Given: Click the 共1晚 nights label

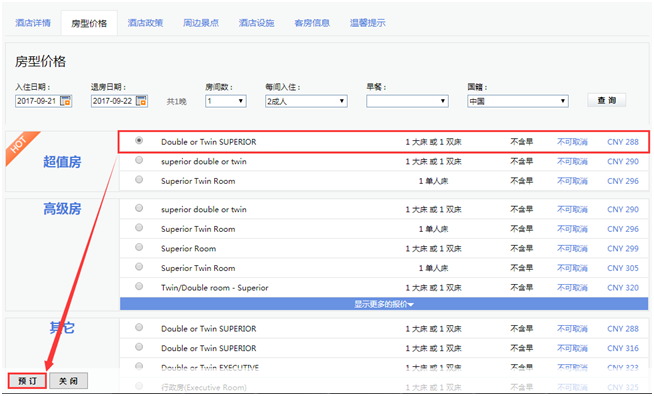Looking at the screenshot, I should [x=176, y=101].
